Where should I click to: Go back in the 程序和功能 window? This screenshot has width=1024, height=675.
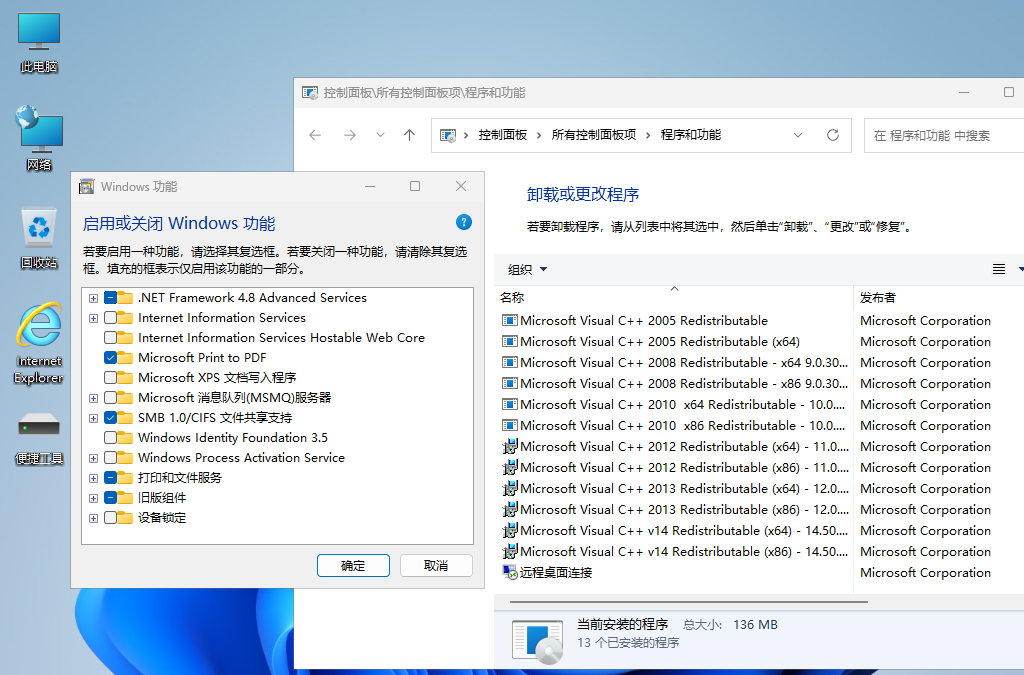point(315,135)
